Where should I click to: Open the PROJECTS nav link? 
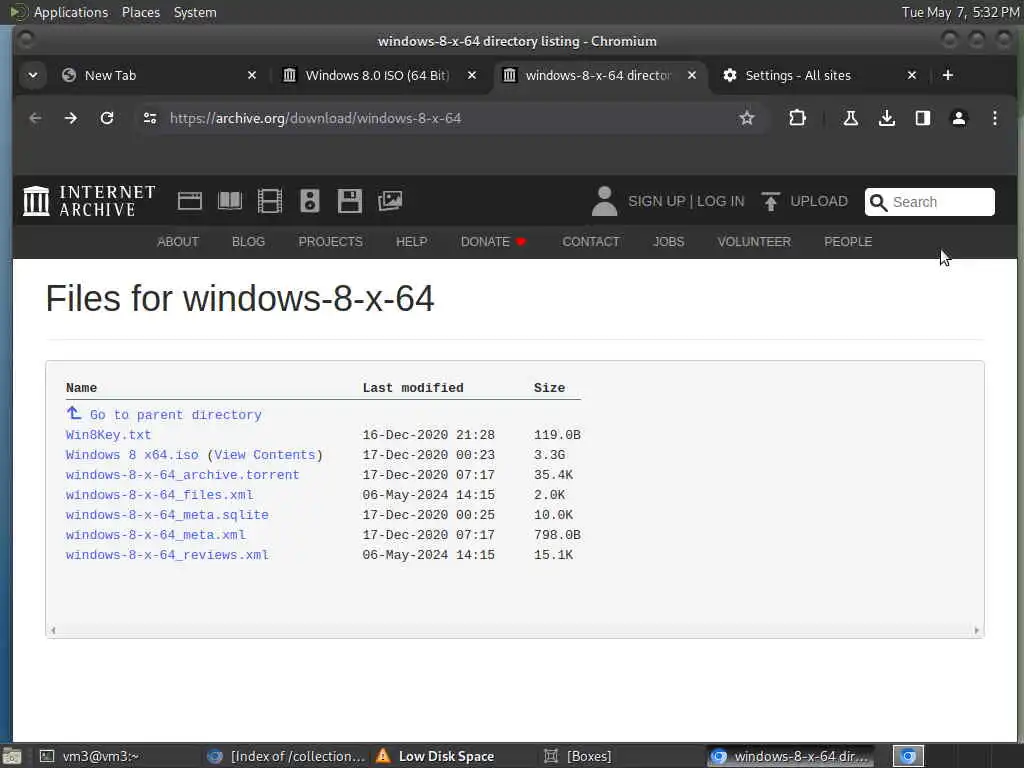click(330, 242)
